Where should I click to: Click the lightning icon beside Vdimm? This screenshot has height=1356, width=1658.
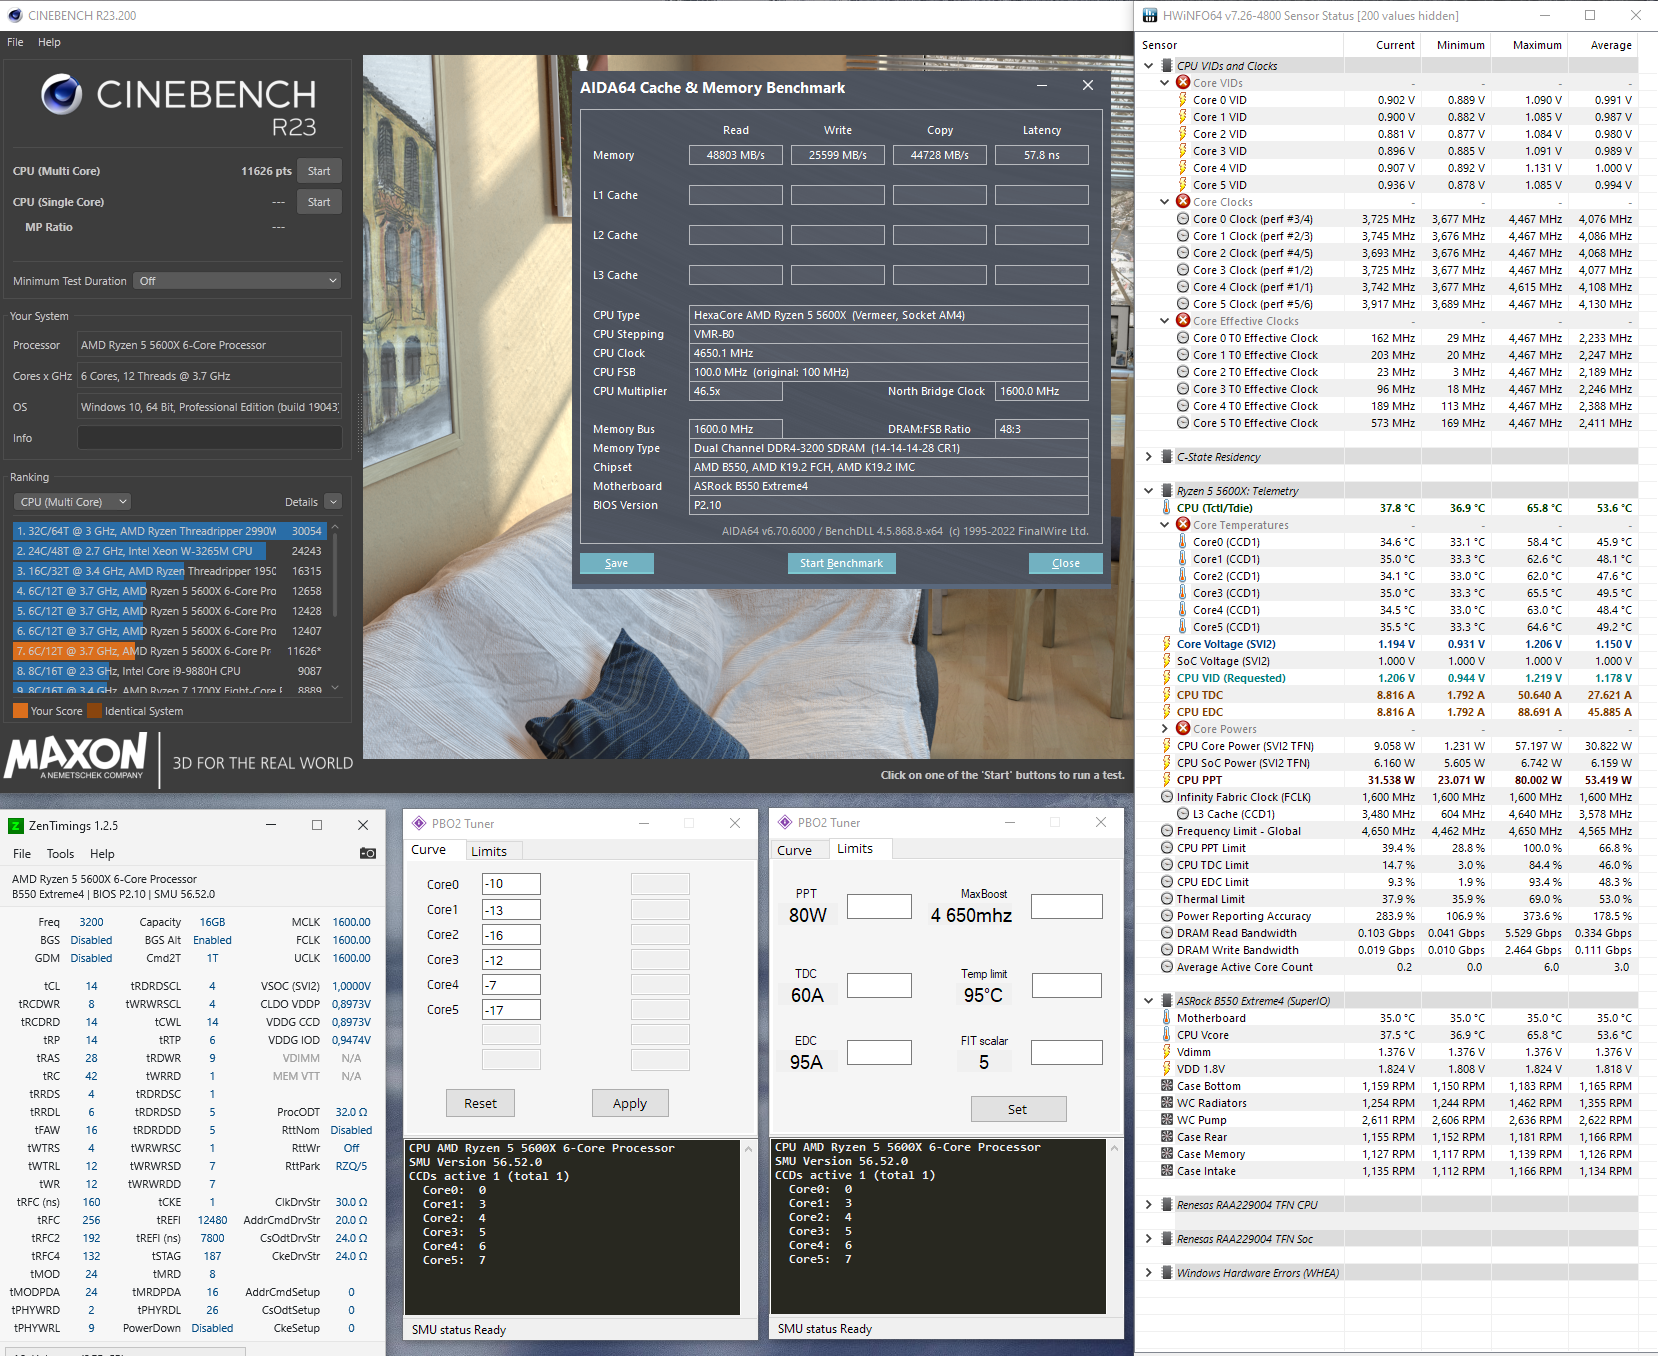click(x=1167, y=1052)
